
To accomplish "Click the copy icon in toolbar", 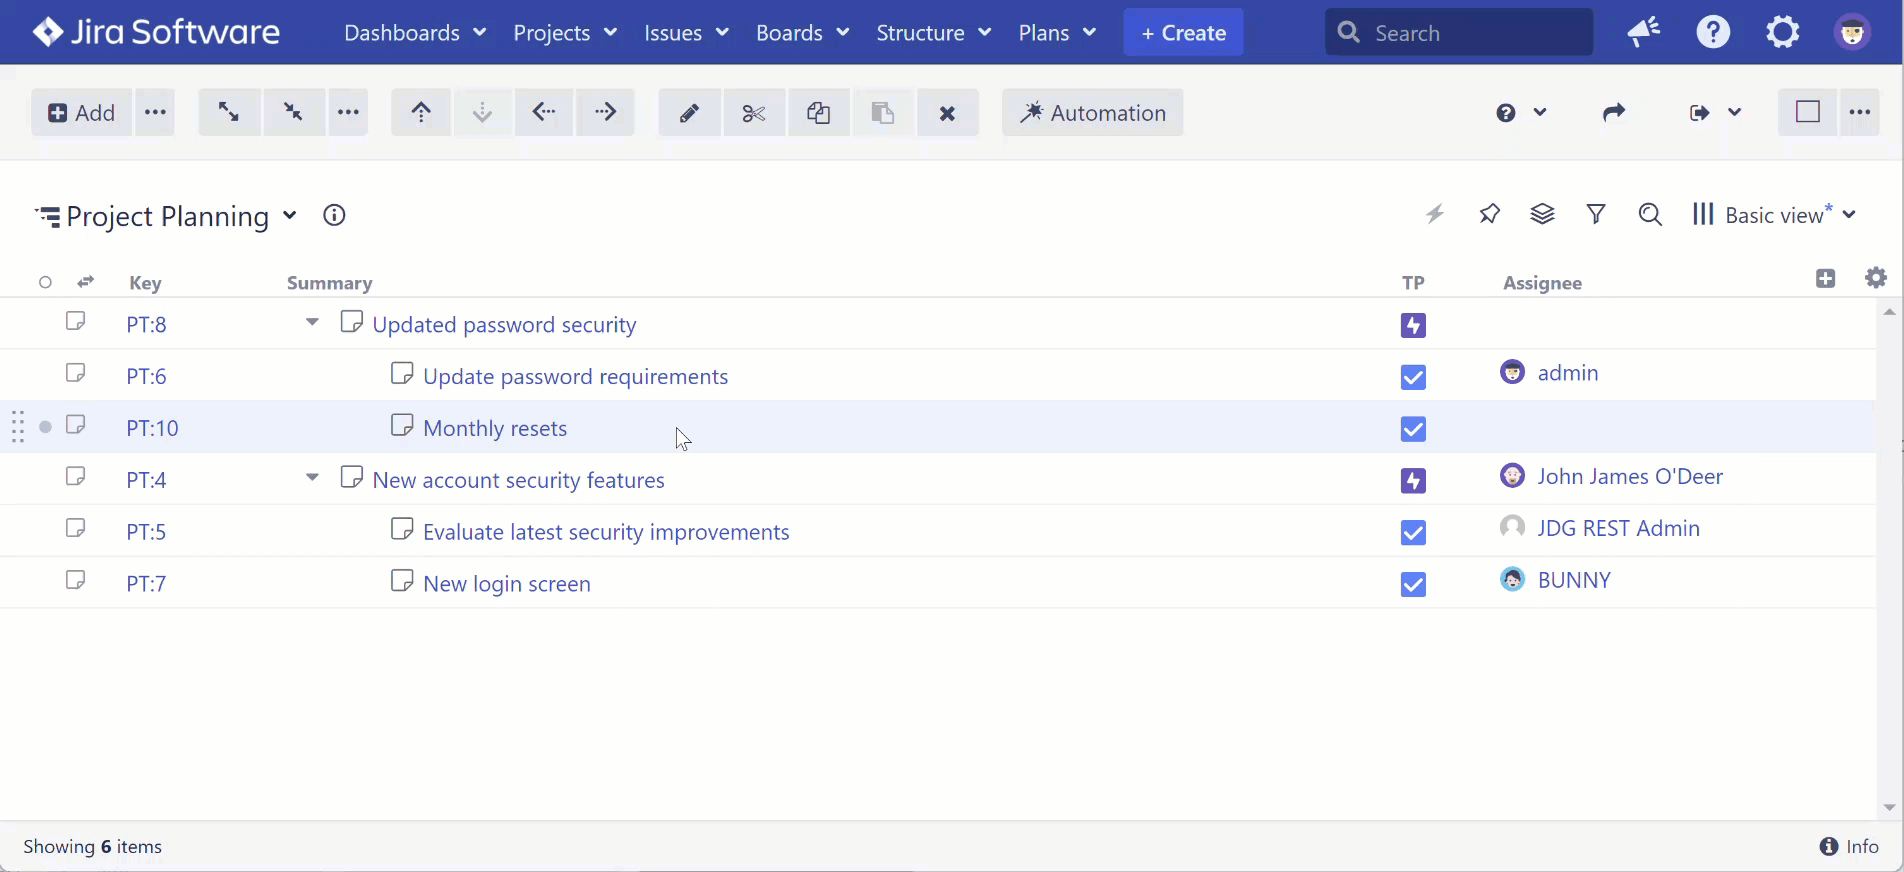I will pos(818,113).
